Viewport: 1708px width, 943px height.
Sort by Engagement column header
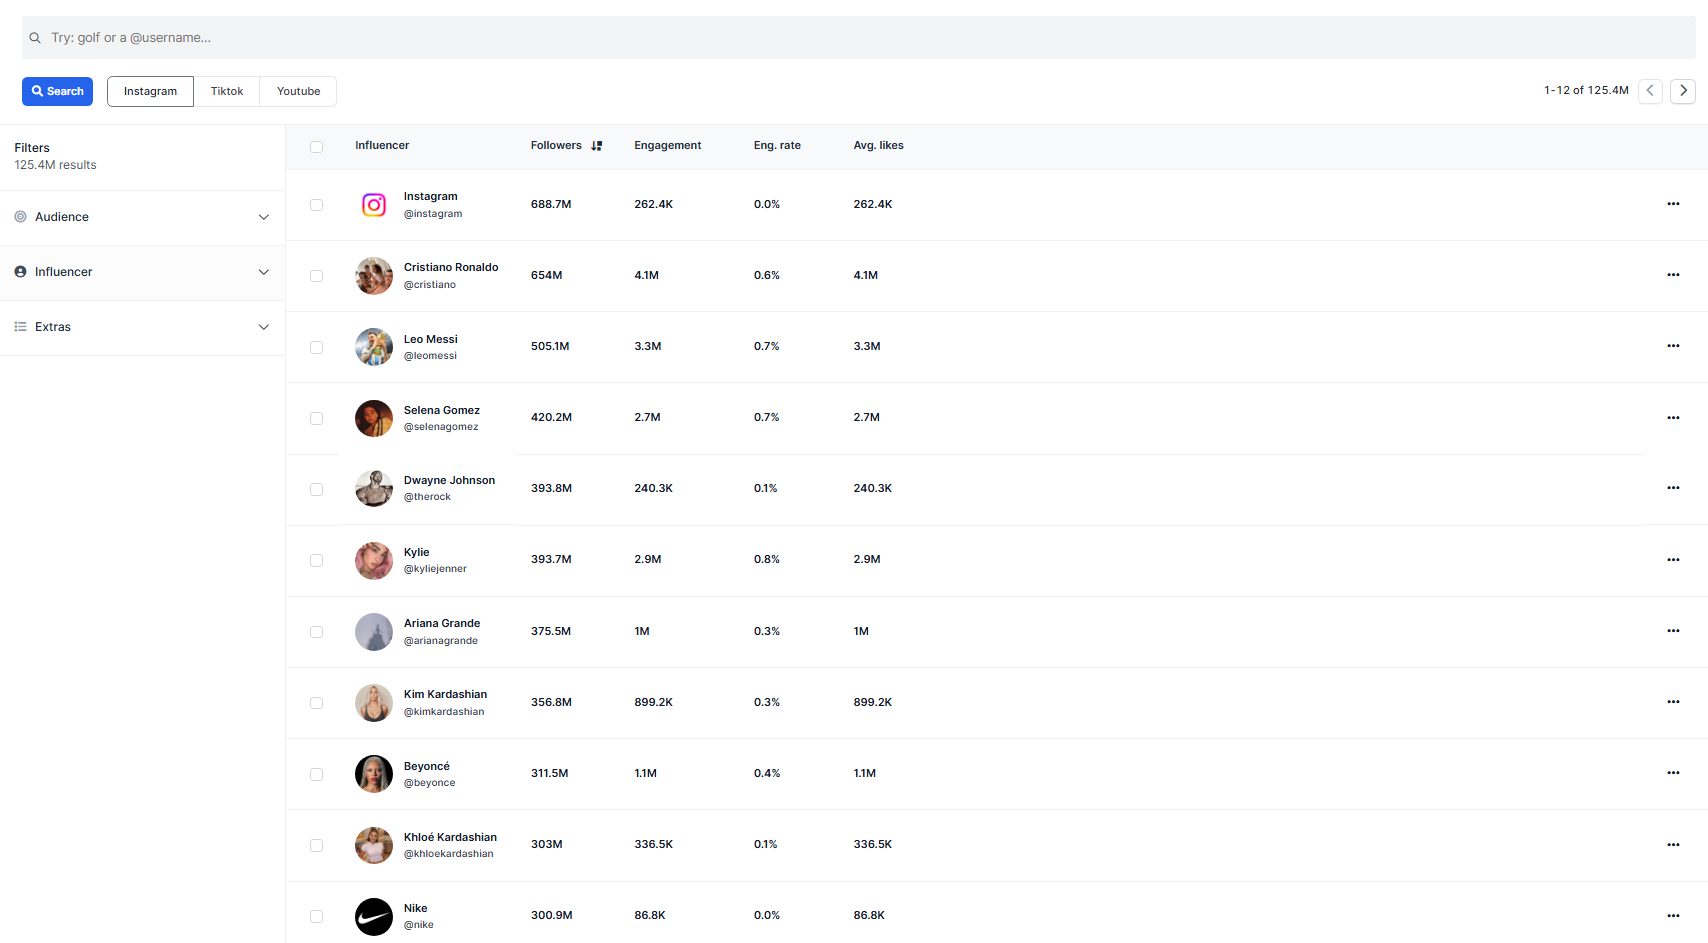pos(667,146)
